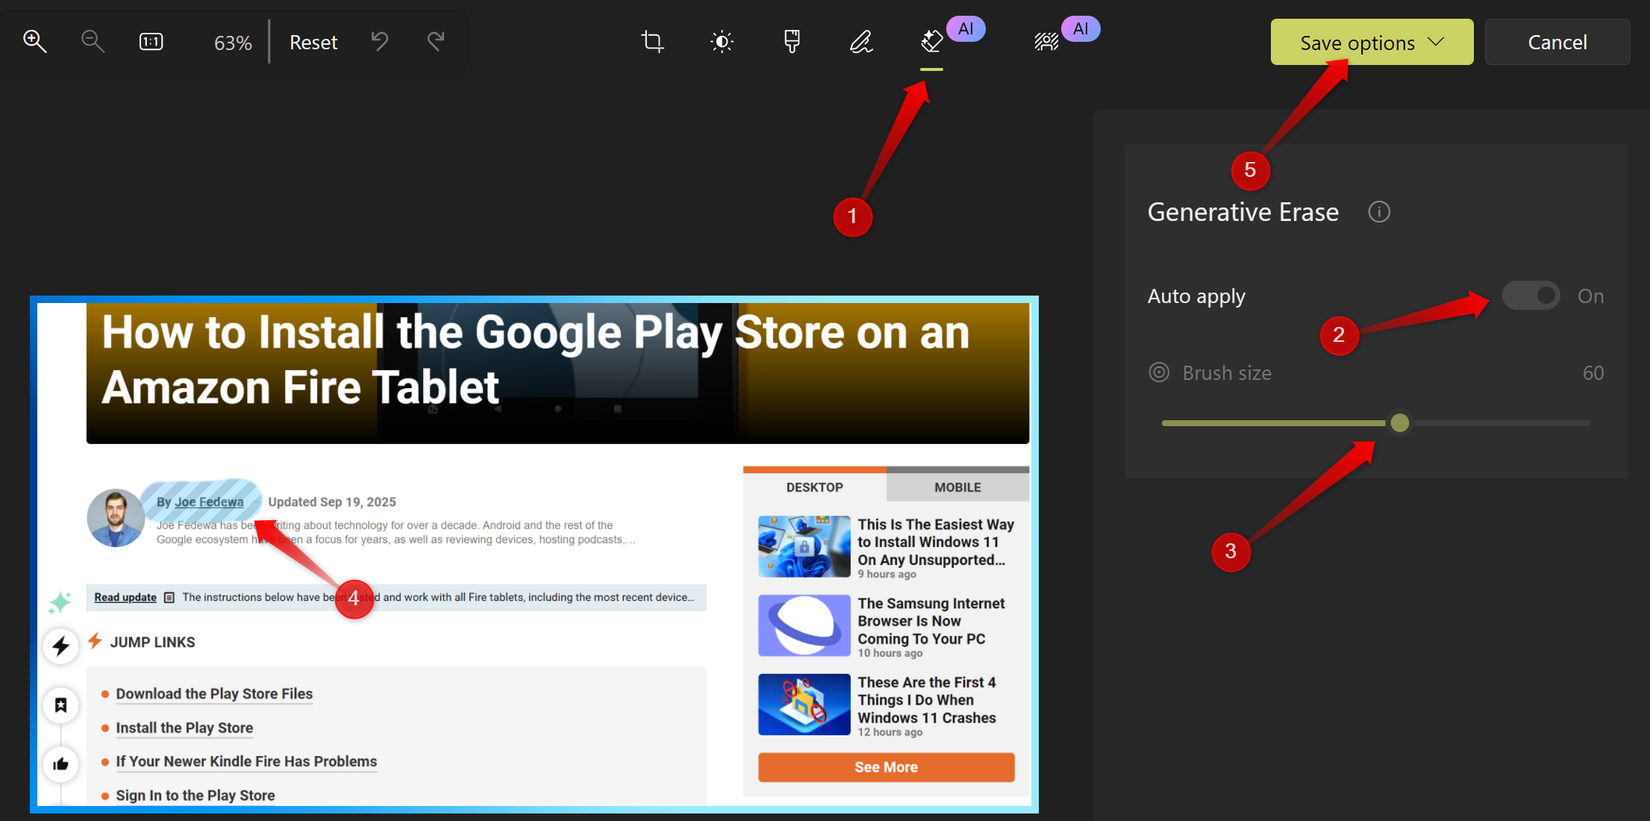Click the zoom in magnifier icon
The height and width of the screenshot is (821, 1650).
click(35, 42)
